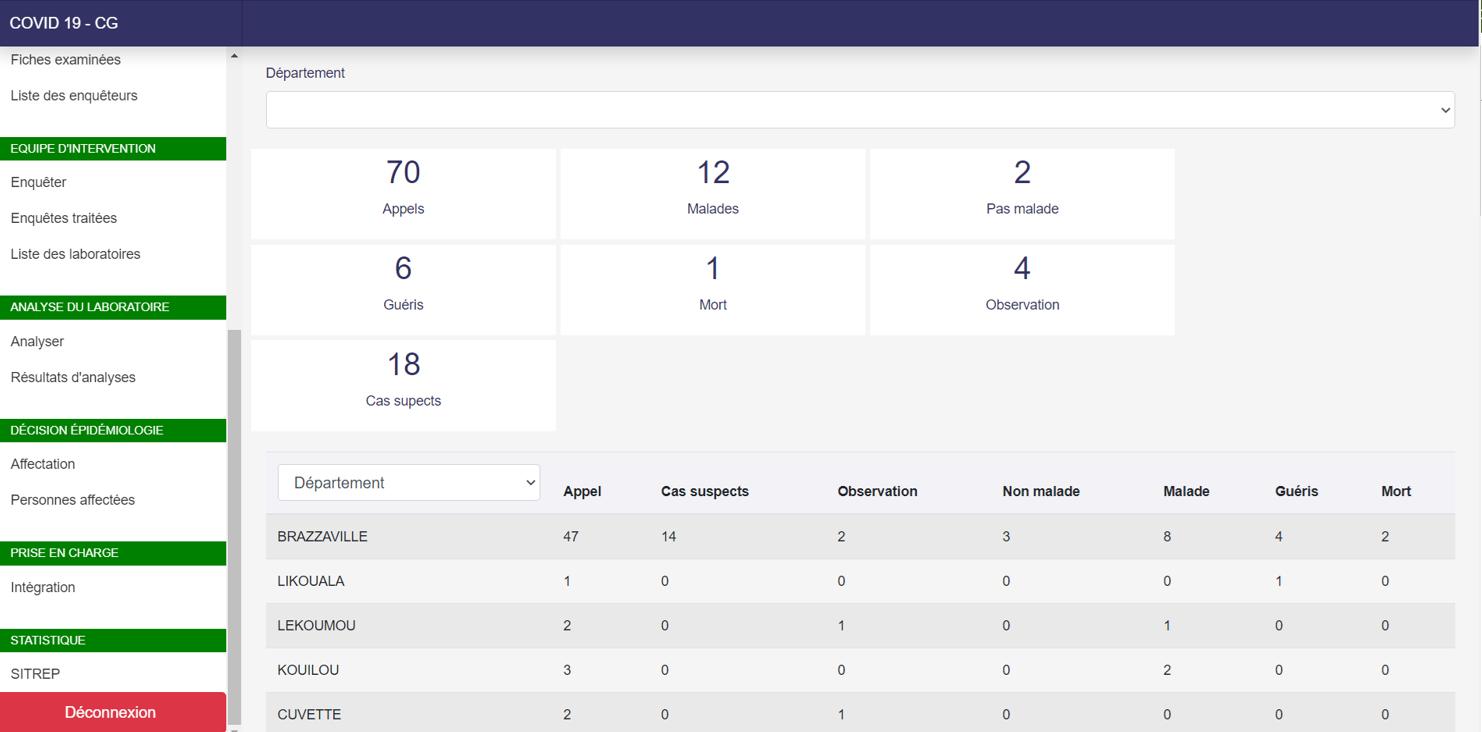Open Enquêtes traitées page
Screen dimensions: 1482x732
[63, 218]
